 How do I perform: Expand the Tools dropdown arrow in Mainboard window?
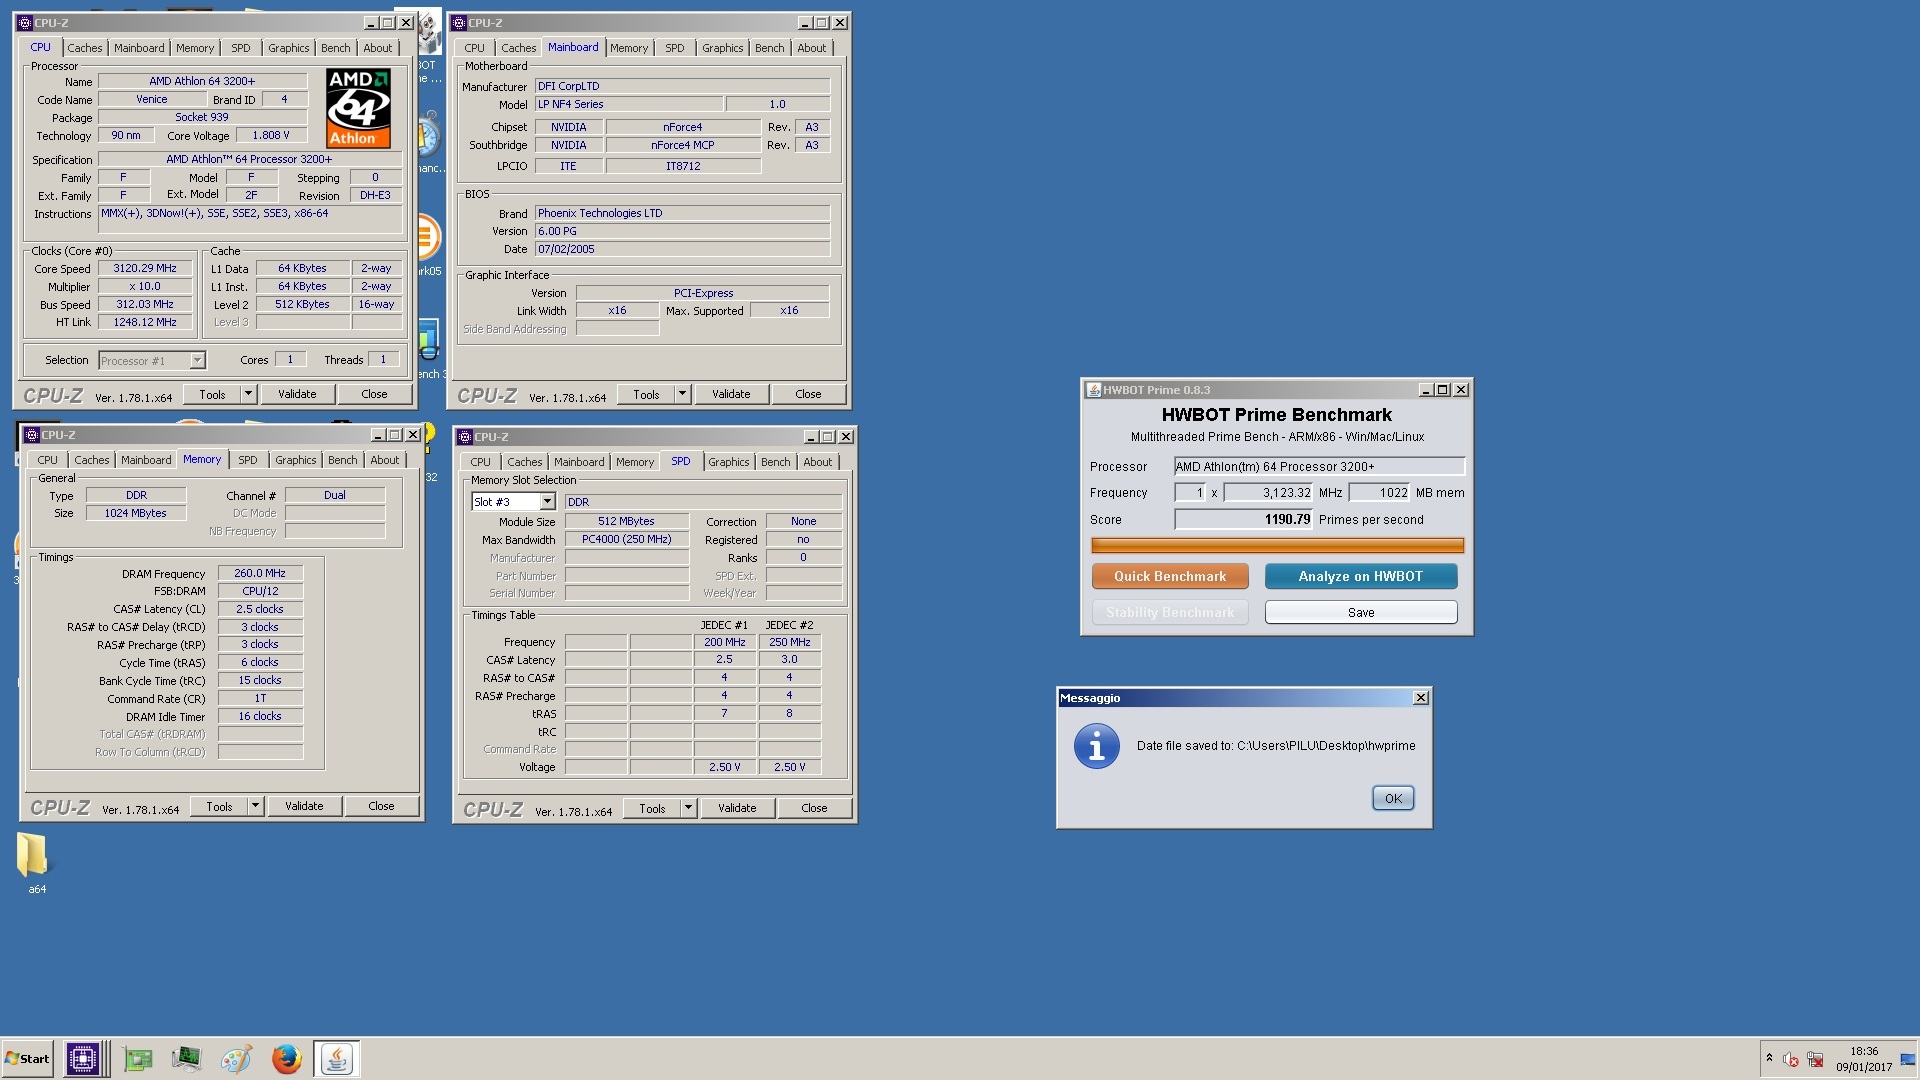[x=682, y=394]
